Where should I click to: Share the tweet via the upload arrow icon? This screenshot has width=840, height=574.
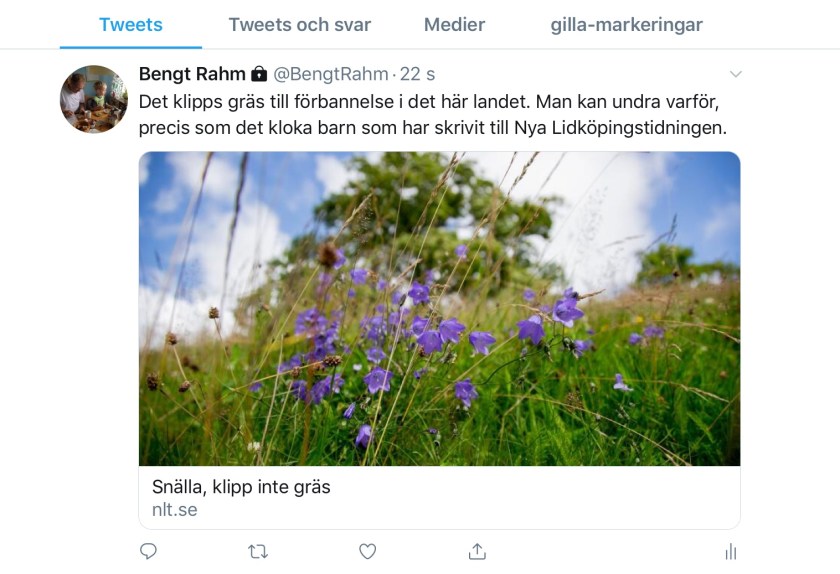click(477, 551)
